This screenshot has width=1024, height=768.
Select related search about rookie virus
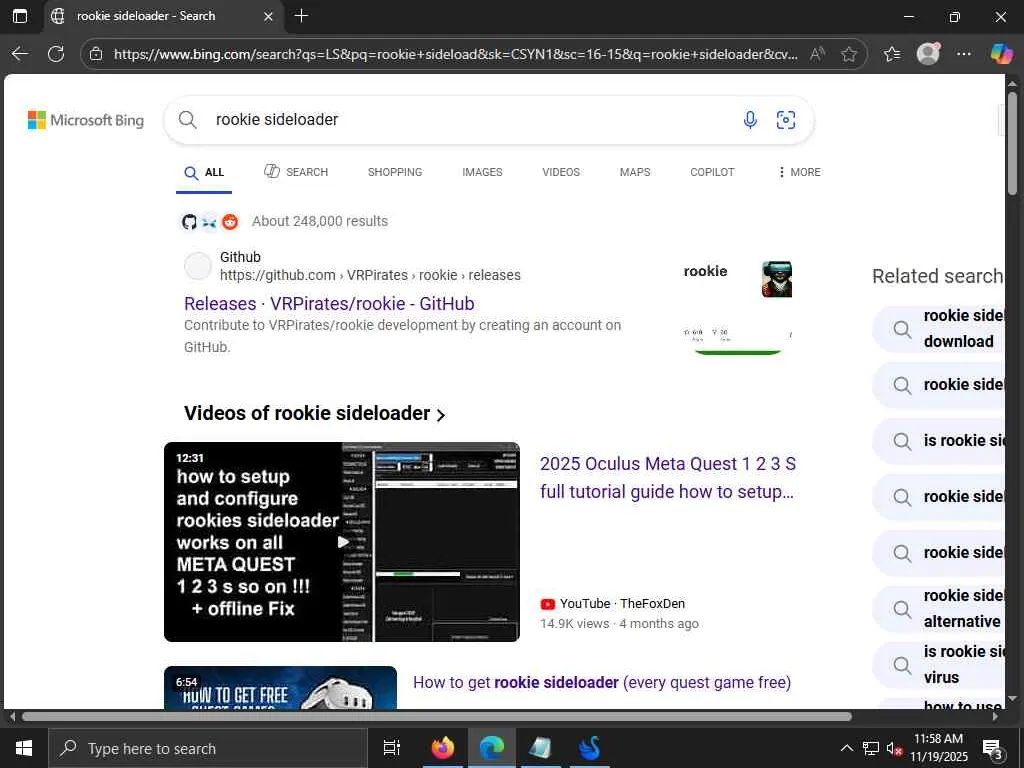[x=939, y=665]
